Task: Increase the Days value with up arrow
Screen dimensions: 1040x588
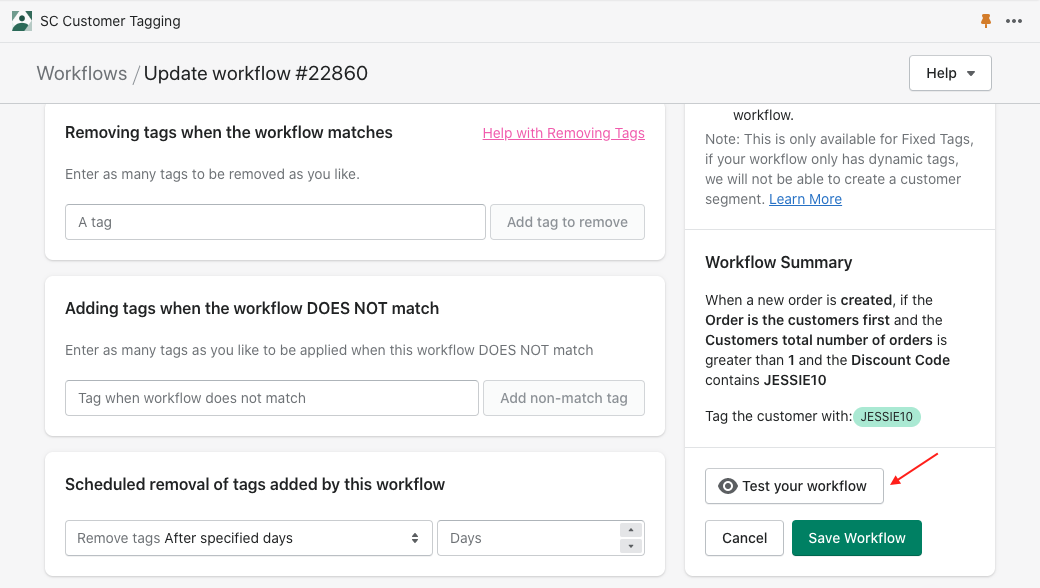Action: pos(631,530)
